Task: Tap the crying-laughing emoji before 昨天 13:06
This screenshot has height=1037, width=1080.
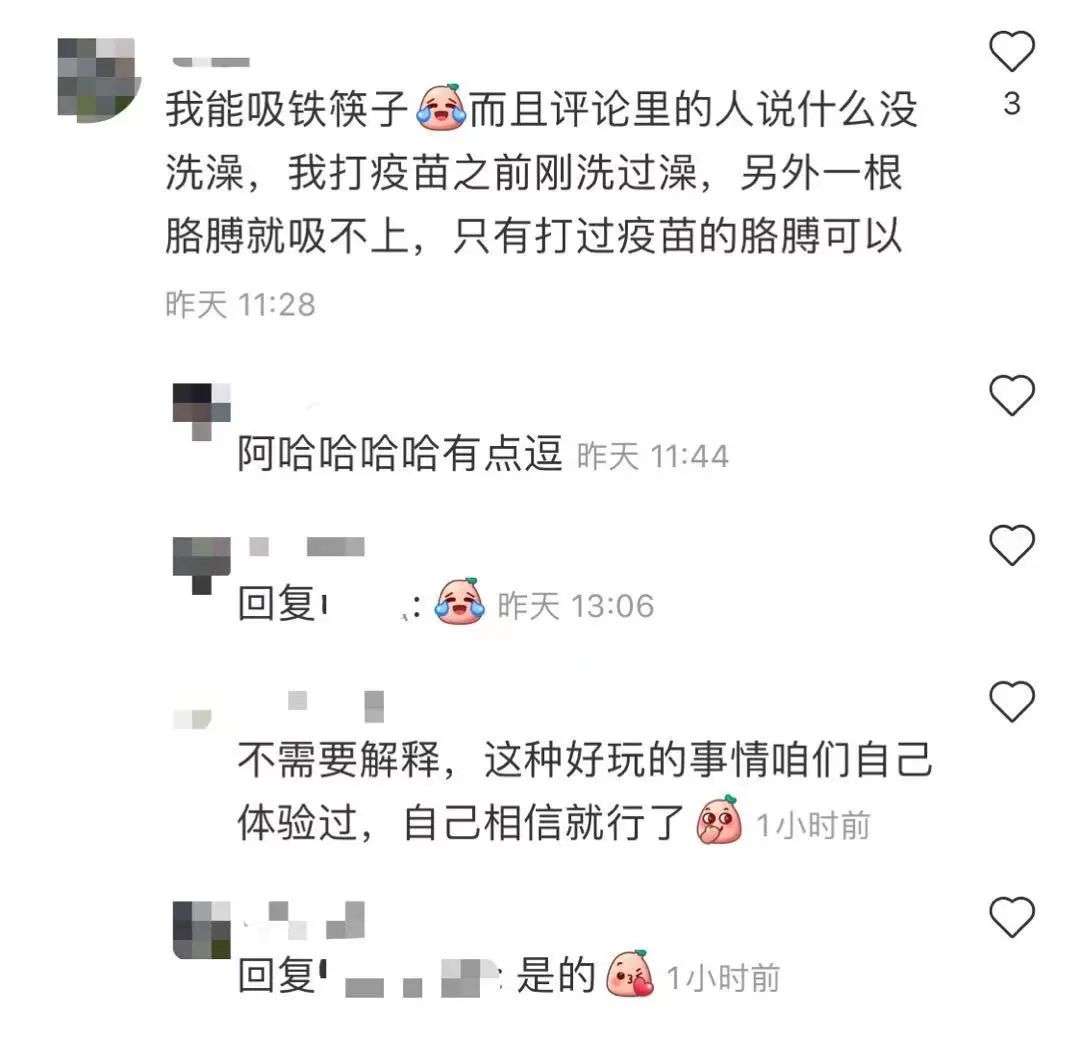Action: [x=459, y=601]
